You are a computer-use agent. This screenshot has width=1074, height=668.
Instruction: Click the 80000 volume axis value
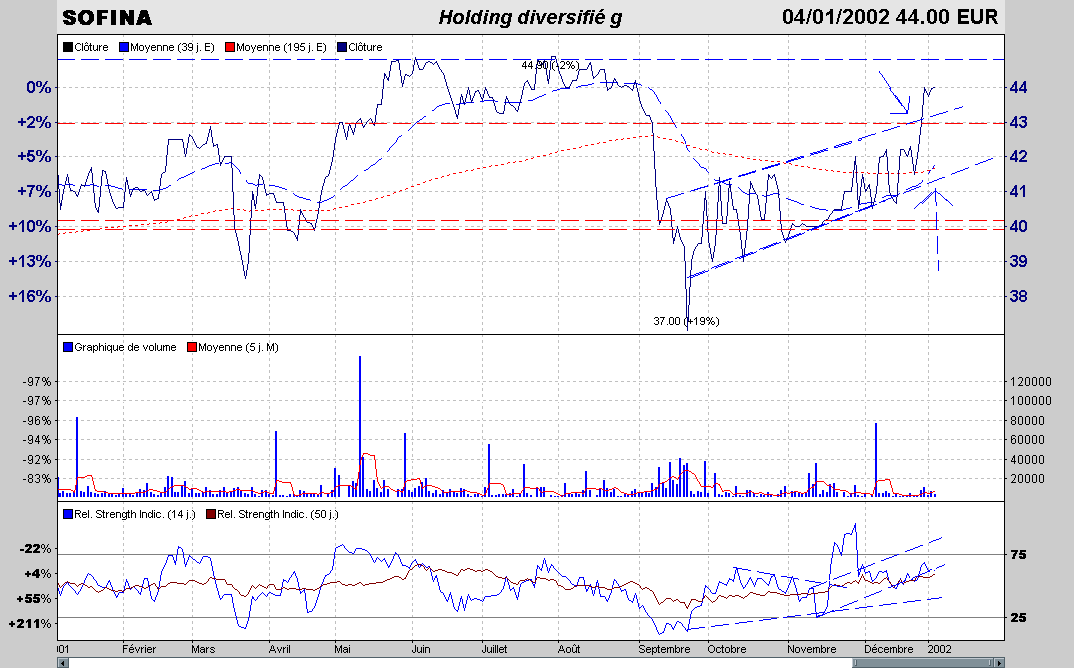(1027, 421)
